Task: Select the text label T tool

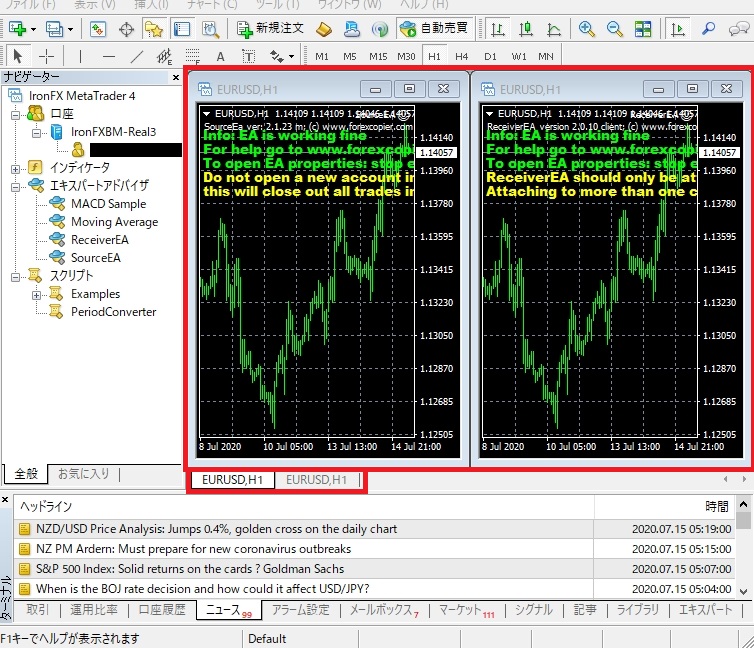Action: coord(248,57)
